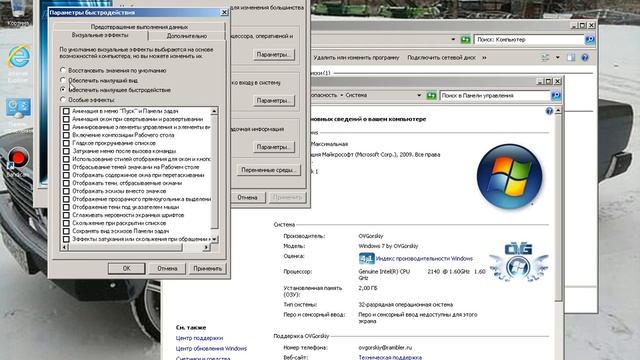Click the Windows Experience Index score icon
Screen dimensions: 640x360
(367, 258)
